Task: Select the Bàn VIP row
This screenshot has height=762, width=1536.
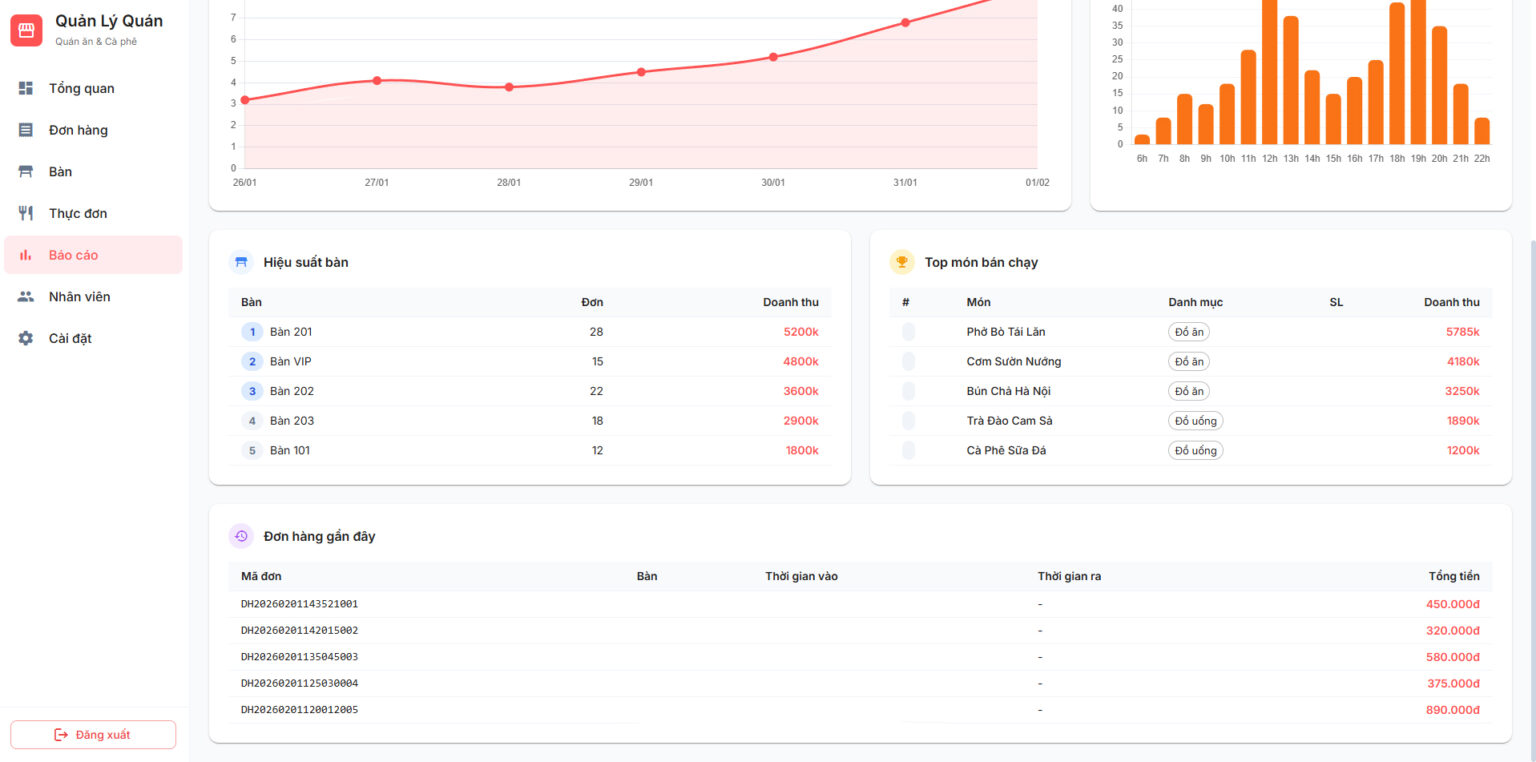Action: pyautogui.click(x=530, y=361)
